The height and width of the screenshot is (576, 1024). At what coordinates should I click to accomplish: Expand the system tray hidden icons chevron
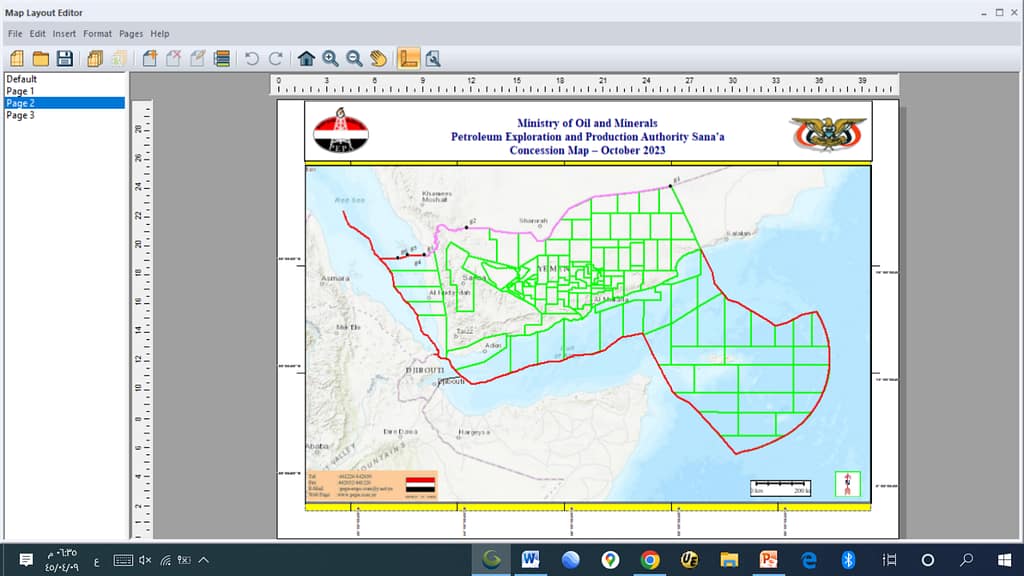(204, 560)
